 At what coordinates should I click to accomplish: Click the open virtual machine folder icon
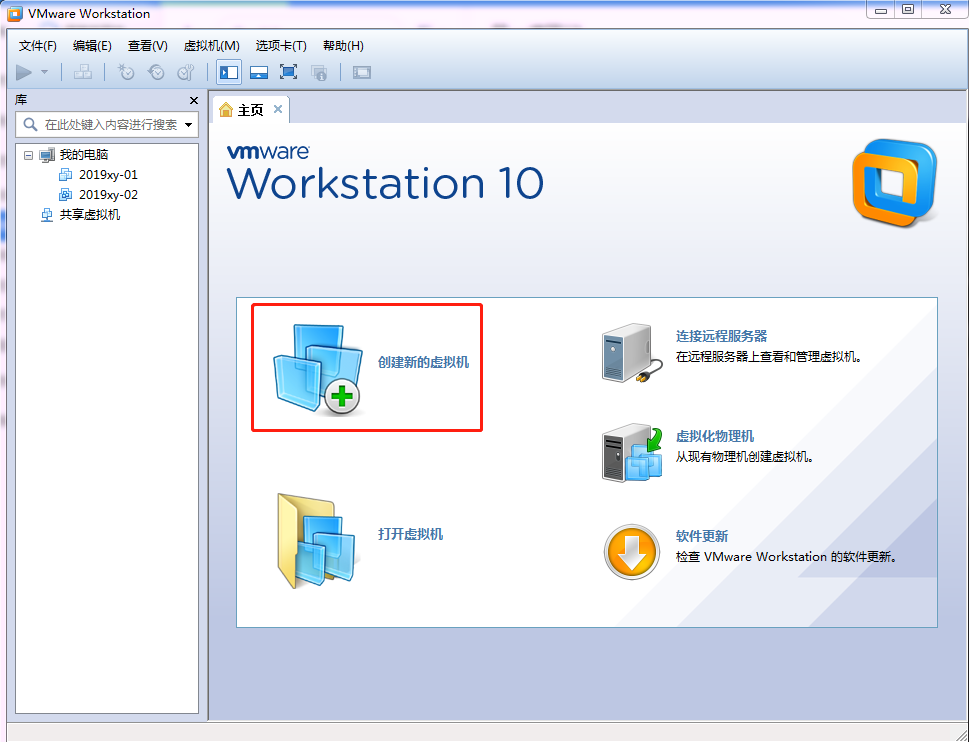coord(317,541)
